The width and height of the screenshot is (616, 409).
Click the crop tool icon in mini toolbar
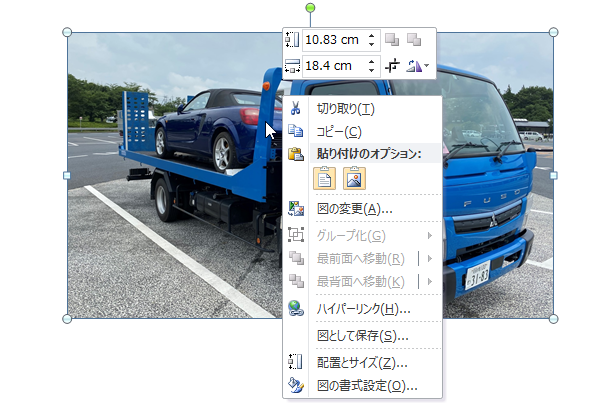(393, 66)
